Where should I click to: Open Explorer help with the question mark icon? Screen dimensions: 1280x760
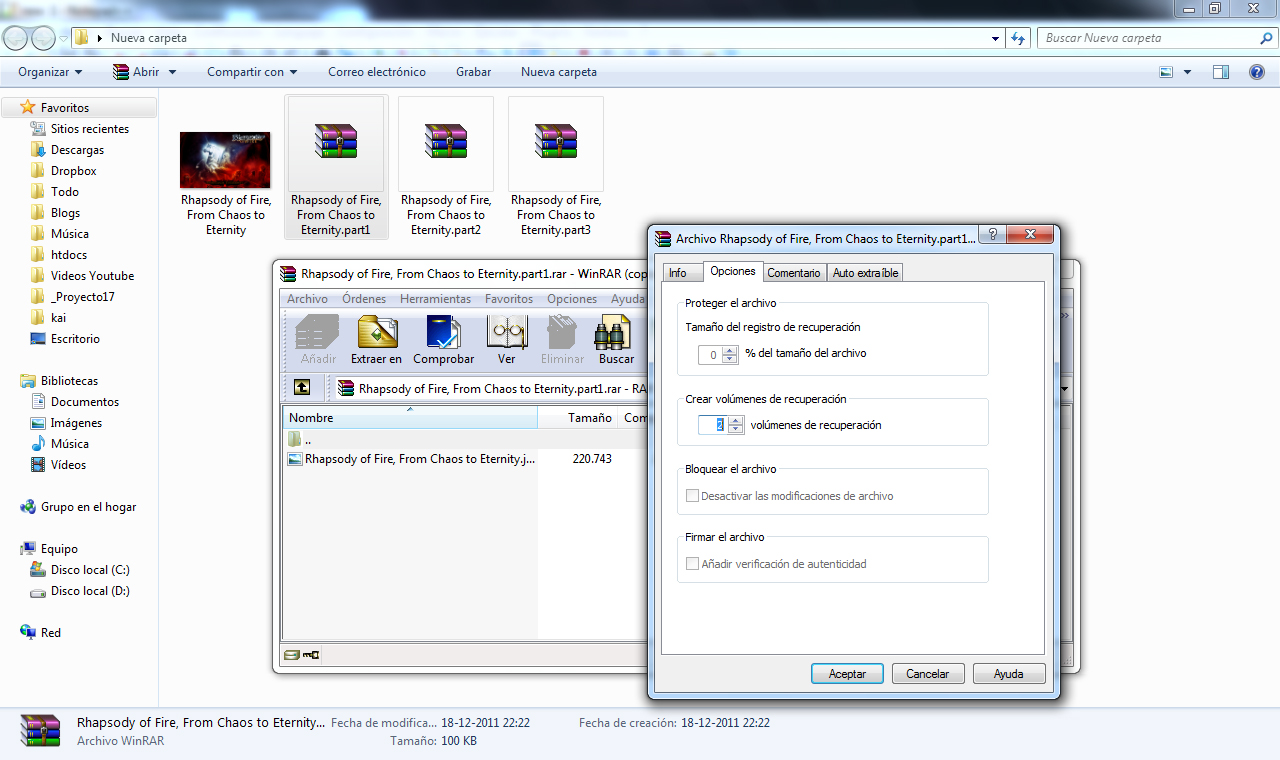click(1257, 72)
